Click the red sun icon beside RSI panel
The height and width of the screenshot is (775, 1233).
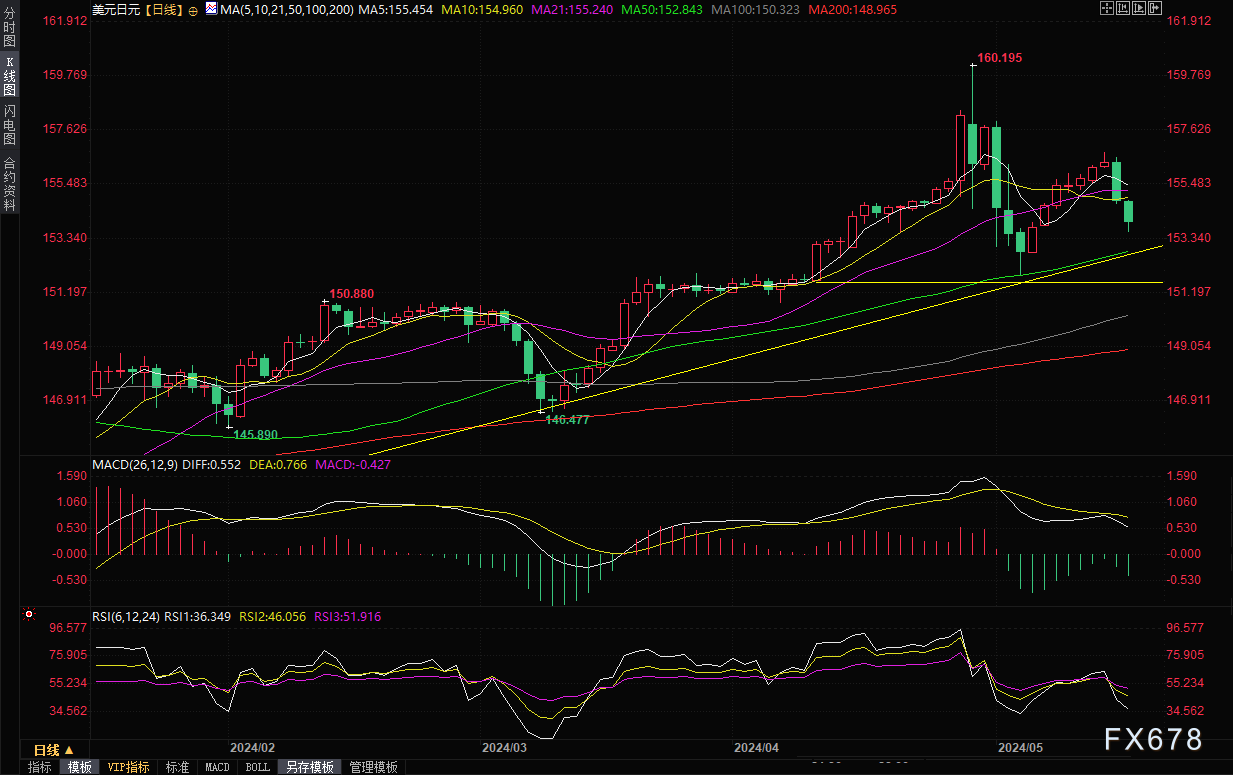[28, 613]
